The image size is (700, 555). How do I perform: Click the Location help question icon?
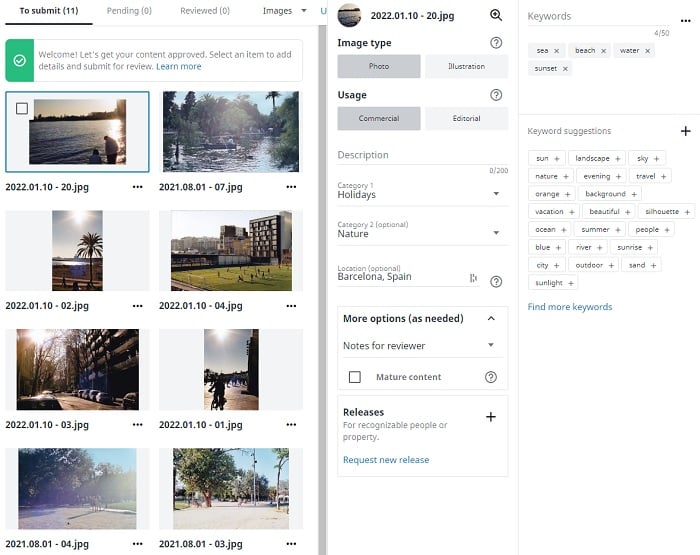coord(496,282)
